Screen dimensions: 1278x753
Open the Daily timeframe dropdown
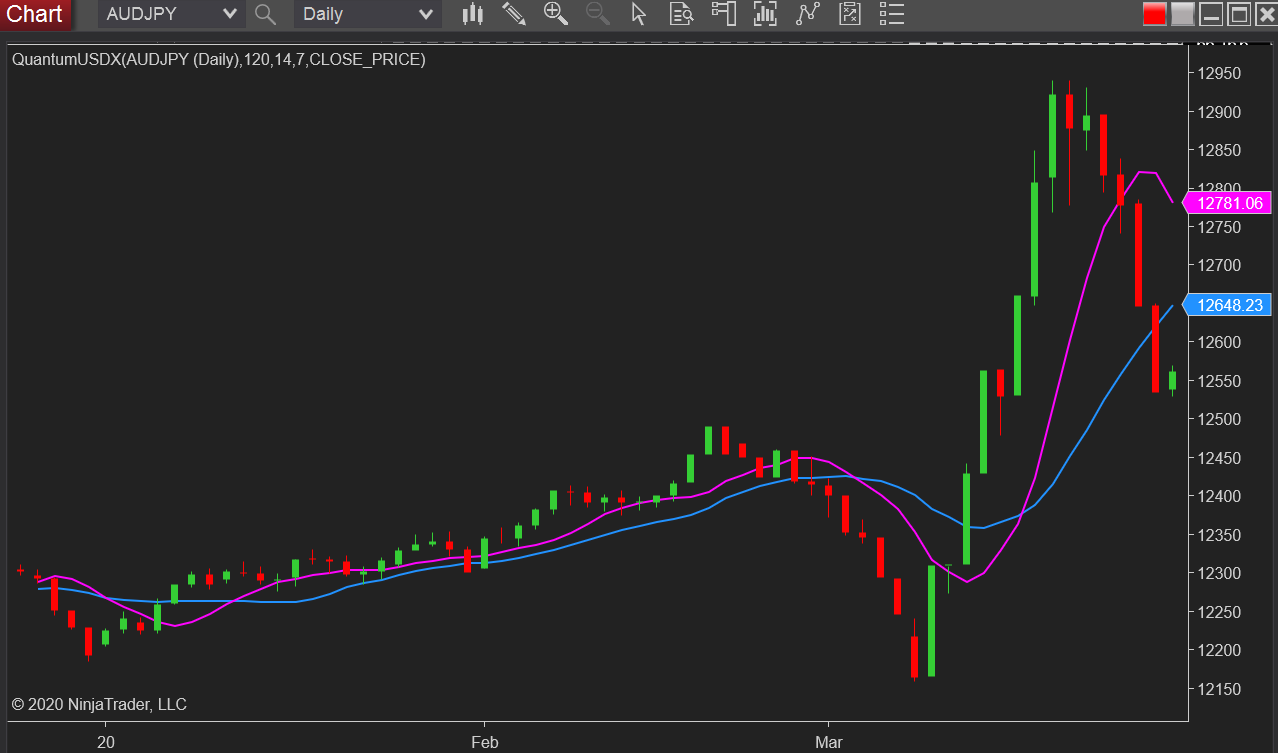[360, 14]
